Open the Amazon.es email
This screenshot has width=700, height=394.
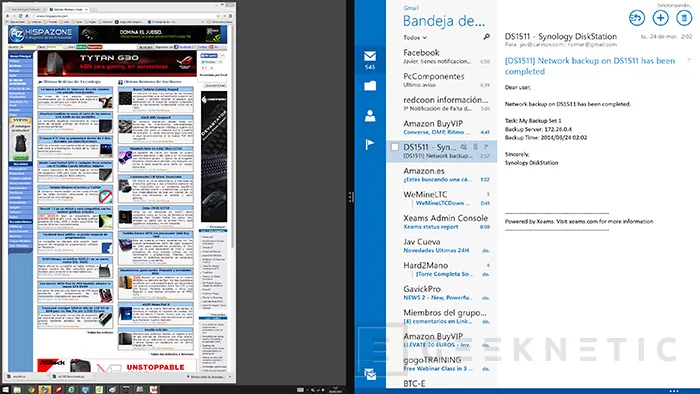click(x=442, y=174)
